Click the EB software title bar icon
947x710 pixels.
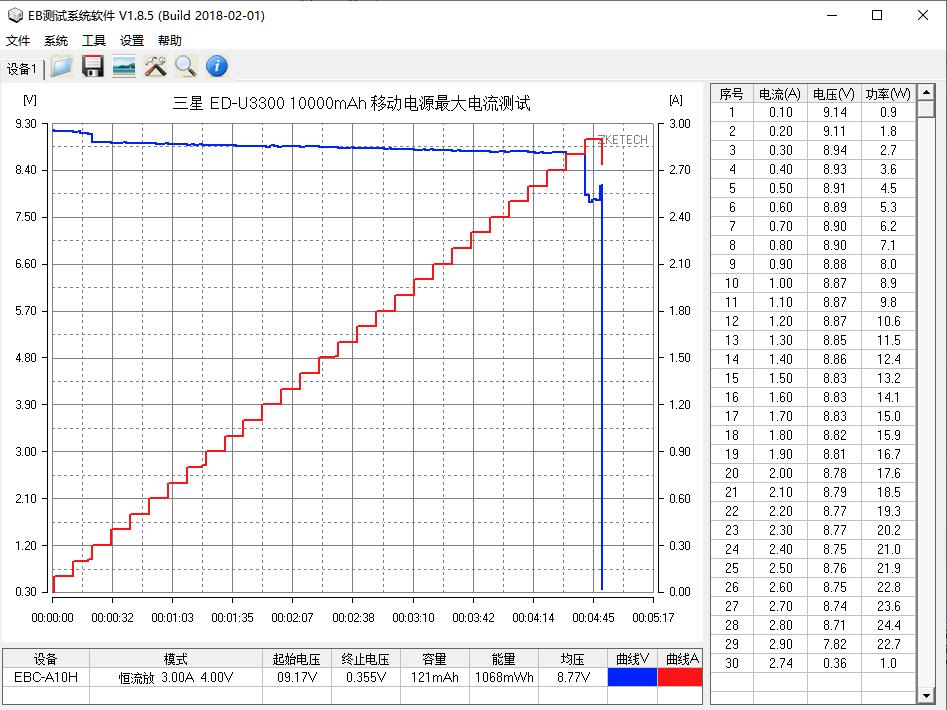[x=14, y=15]
